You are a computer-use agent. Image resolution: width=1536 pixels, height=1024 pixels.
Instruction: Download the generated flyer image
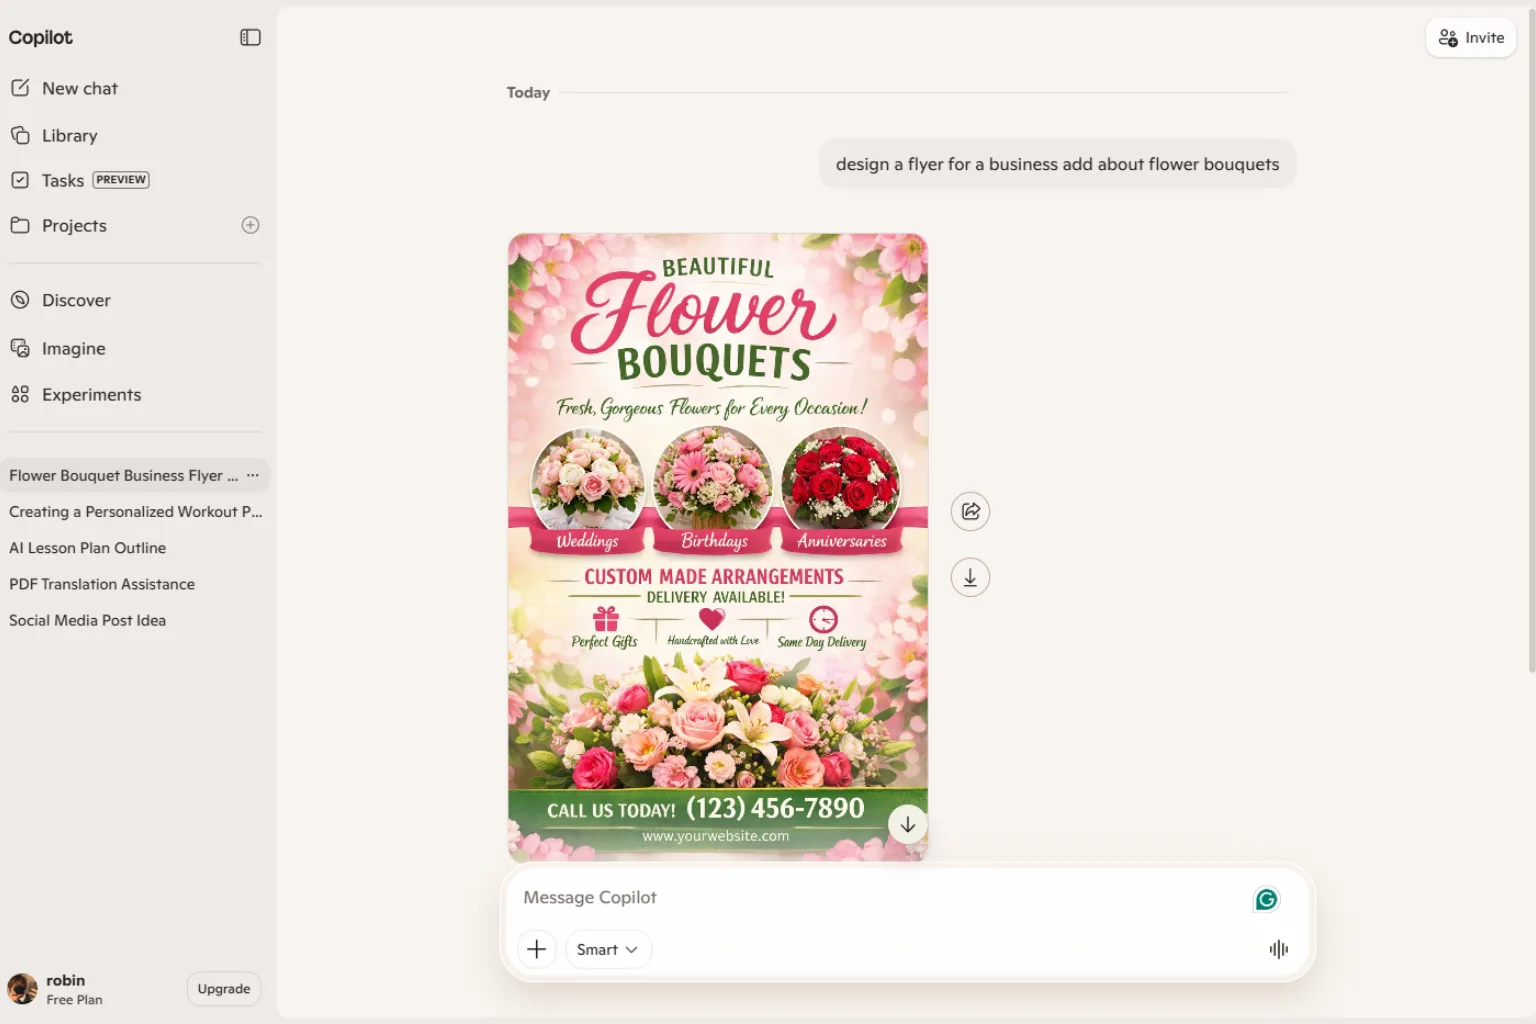tap(970, 577)
